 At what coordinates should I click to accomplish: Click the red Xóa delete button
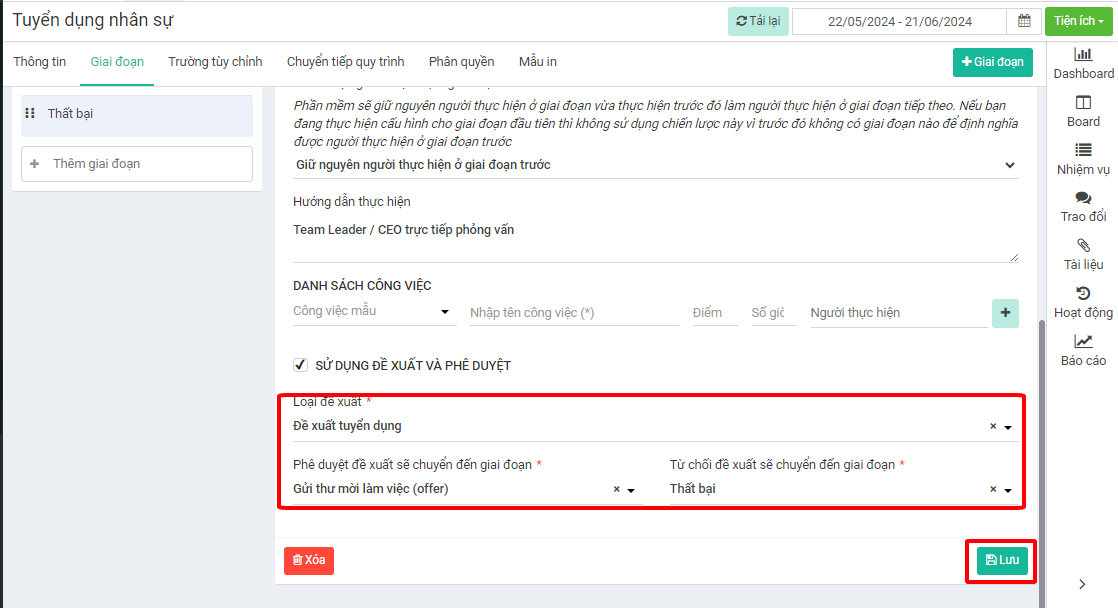(x=308, y=561)
